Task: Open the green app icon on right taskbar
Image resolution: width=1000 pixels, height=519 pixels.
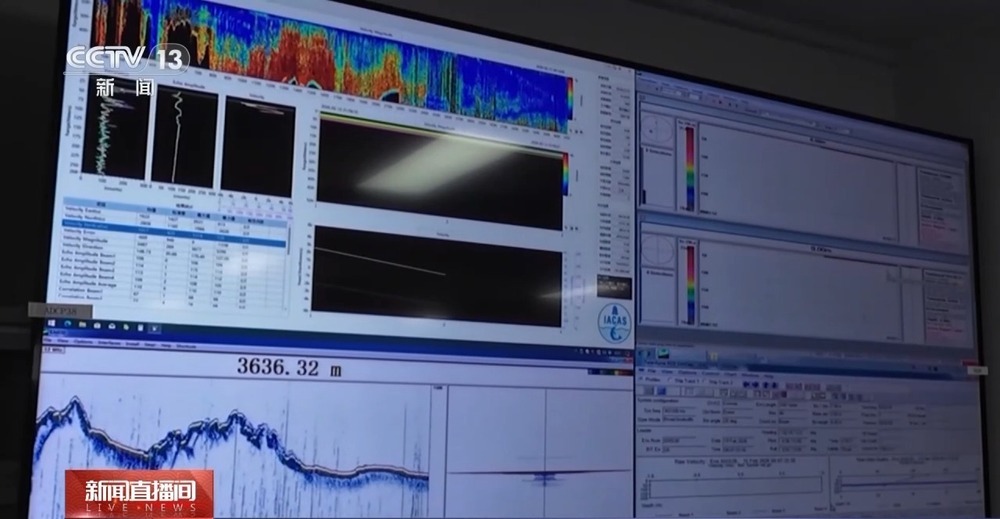Action: click(661, 355)
